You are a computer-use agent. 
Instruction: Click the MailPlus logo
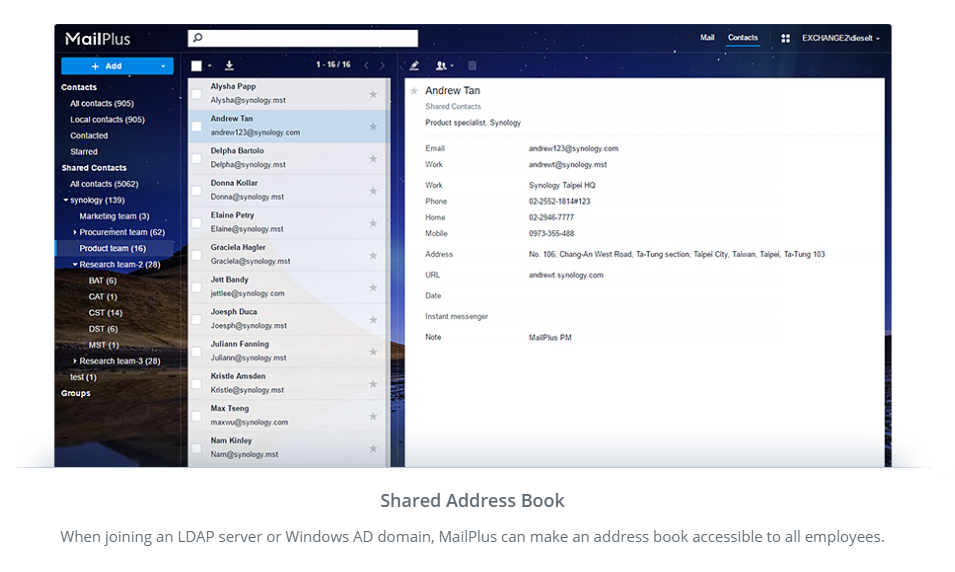pos(97,39)
